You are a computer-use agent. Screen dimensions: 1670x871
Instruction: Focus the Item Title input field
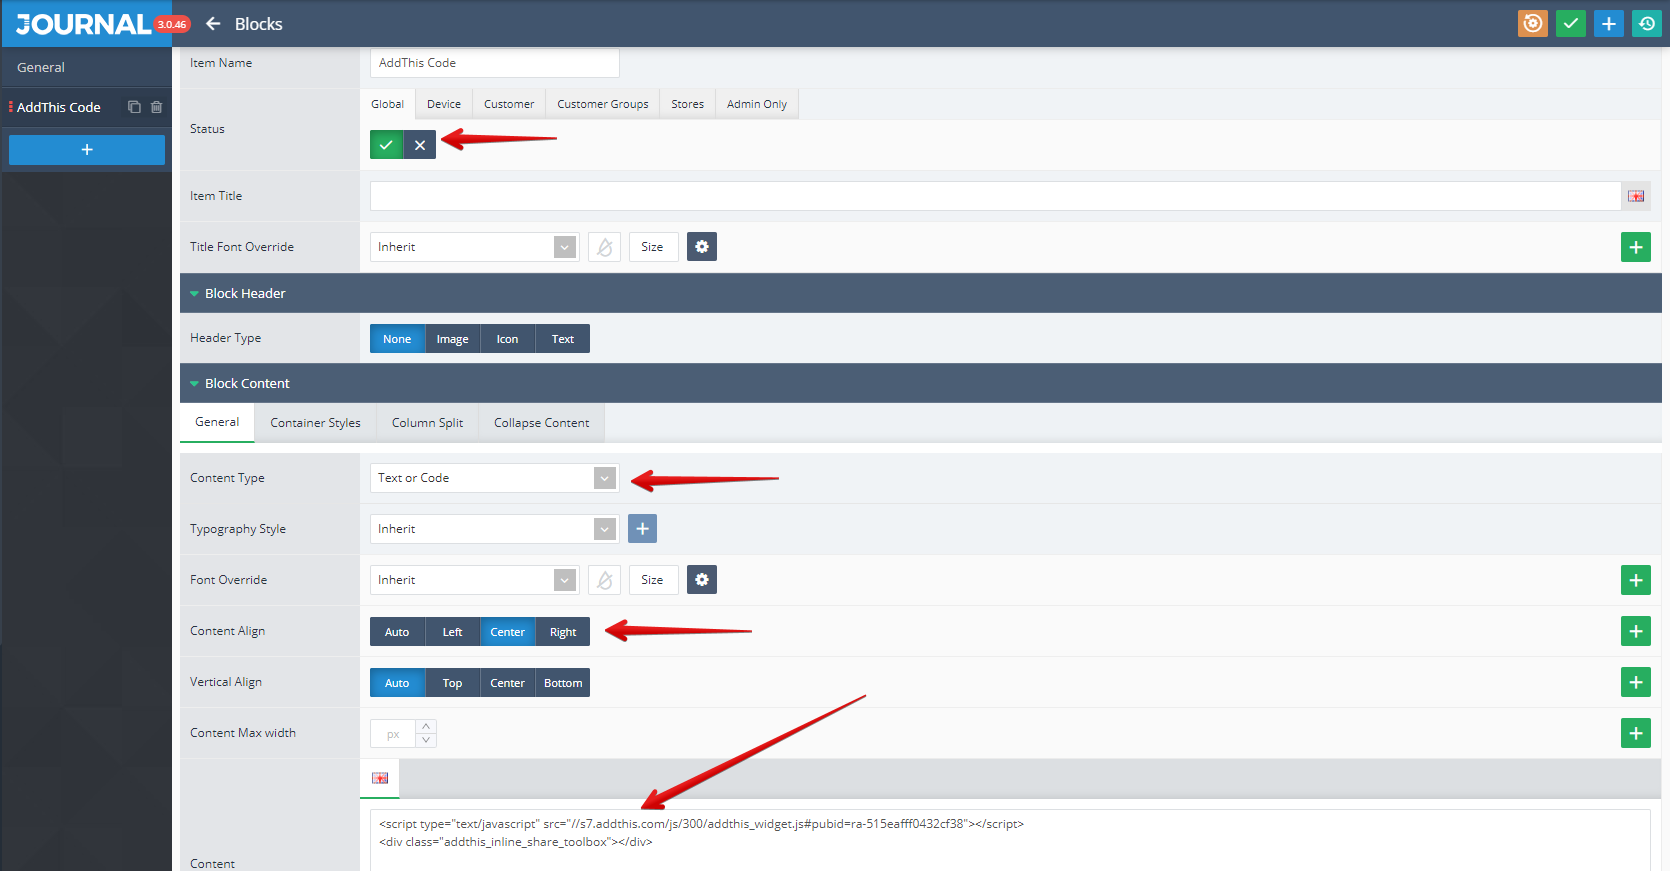coord(995,196)
